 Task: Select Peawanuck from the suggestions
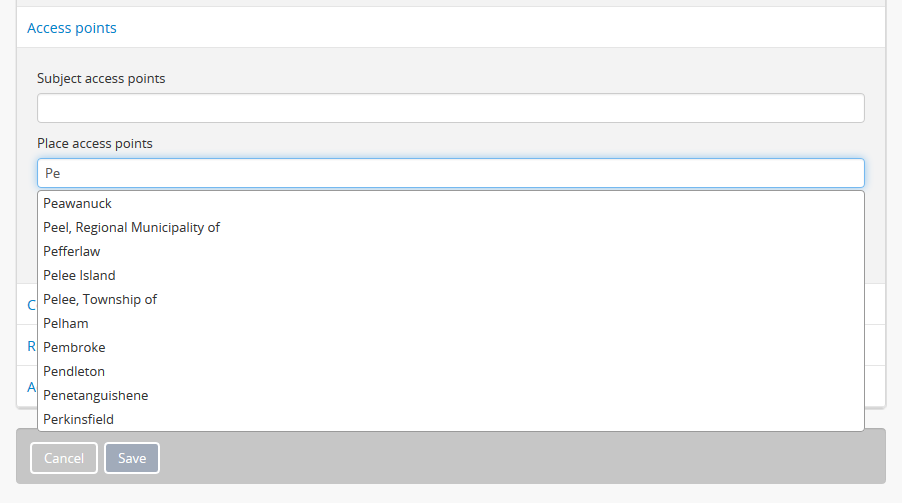[x=78, y=203]
